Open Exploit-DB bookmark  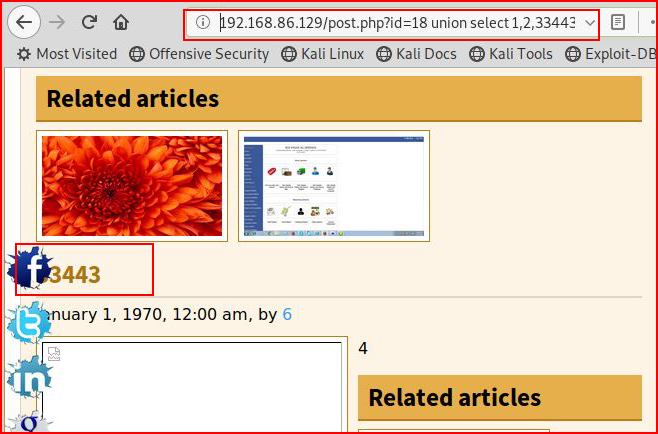coord(611,54)
